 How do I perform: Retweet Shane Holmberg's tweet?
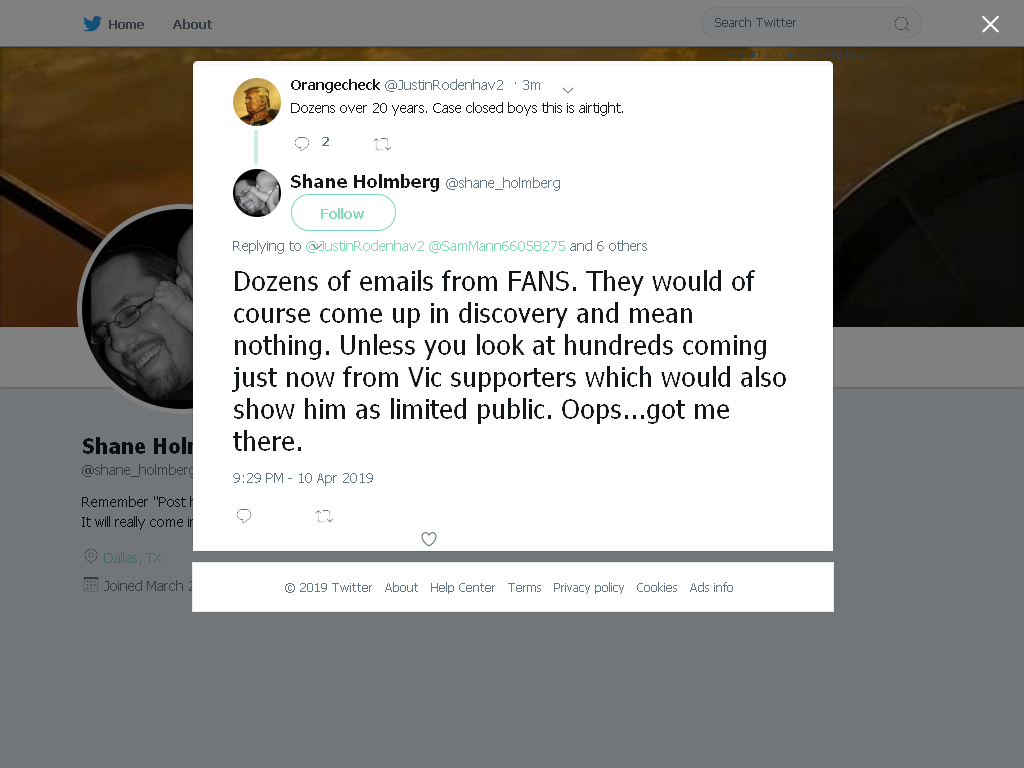pos(324,517)
